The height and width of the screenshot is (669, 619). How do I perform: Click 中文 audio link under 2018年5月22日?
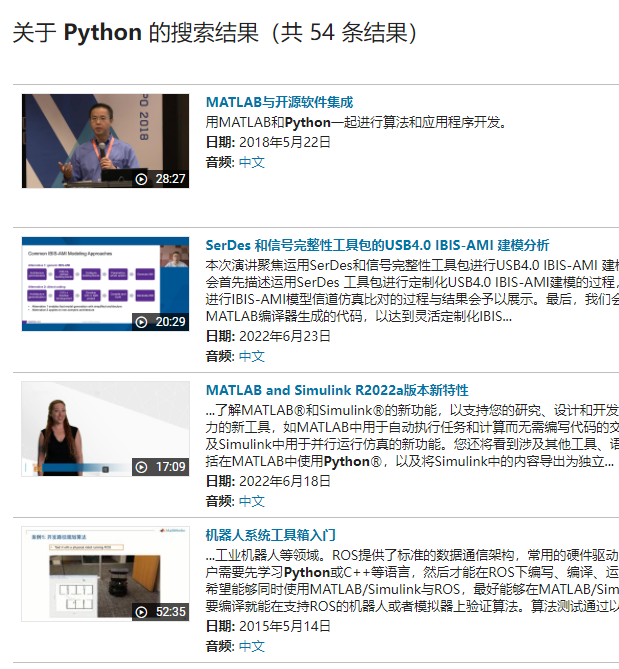tap(252, 162)
